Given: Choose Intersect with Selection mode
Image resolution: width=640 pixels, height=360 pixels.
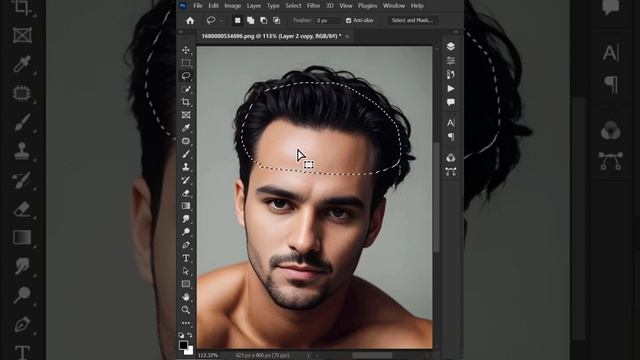Looking at the screenshot, I should tap(276, 20).
